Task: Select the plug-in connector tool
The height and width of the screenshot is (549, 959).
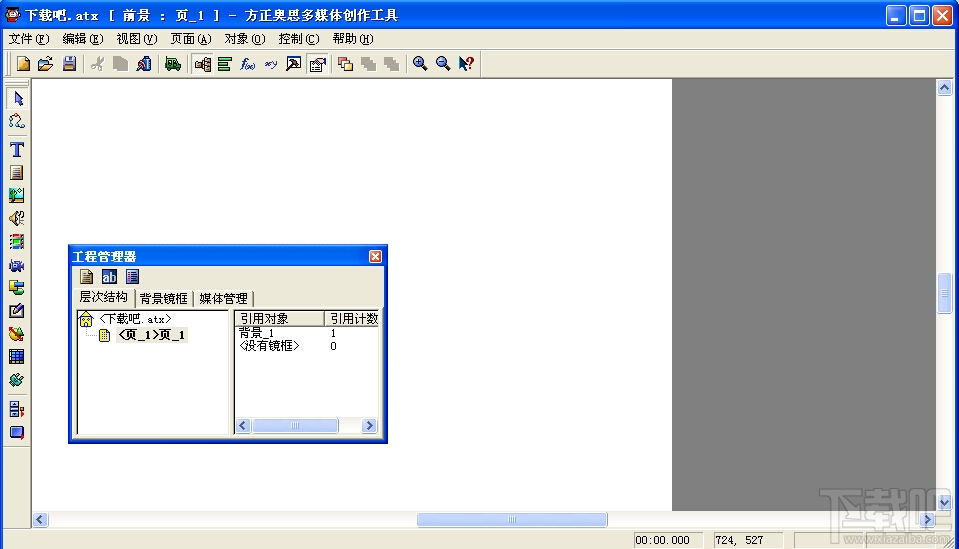Action: tap(17, 380)
